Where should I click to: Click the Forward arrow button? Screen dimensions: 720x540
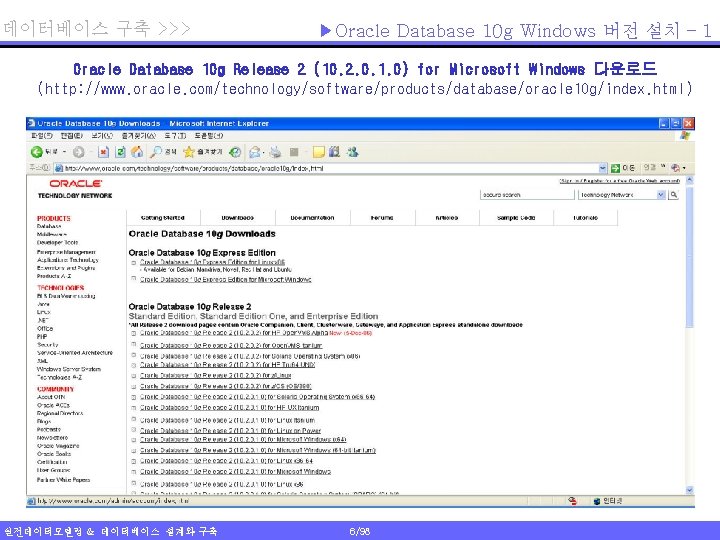79,152
